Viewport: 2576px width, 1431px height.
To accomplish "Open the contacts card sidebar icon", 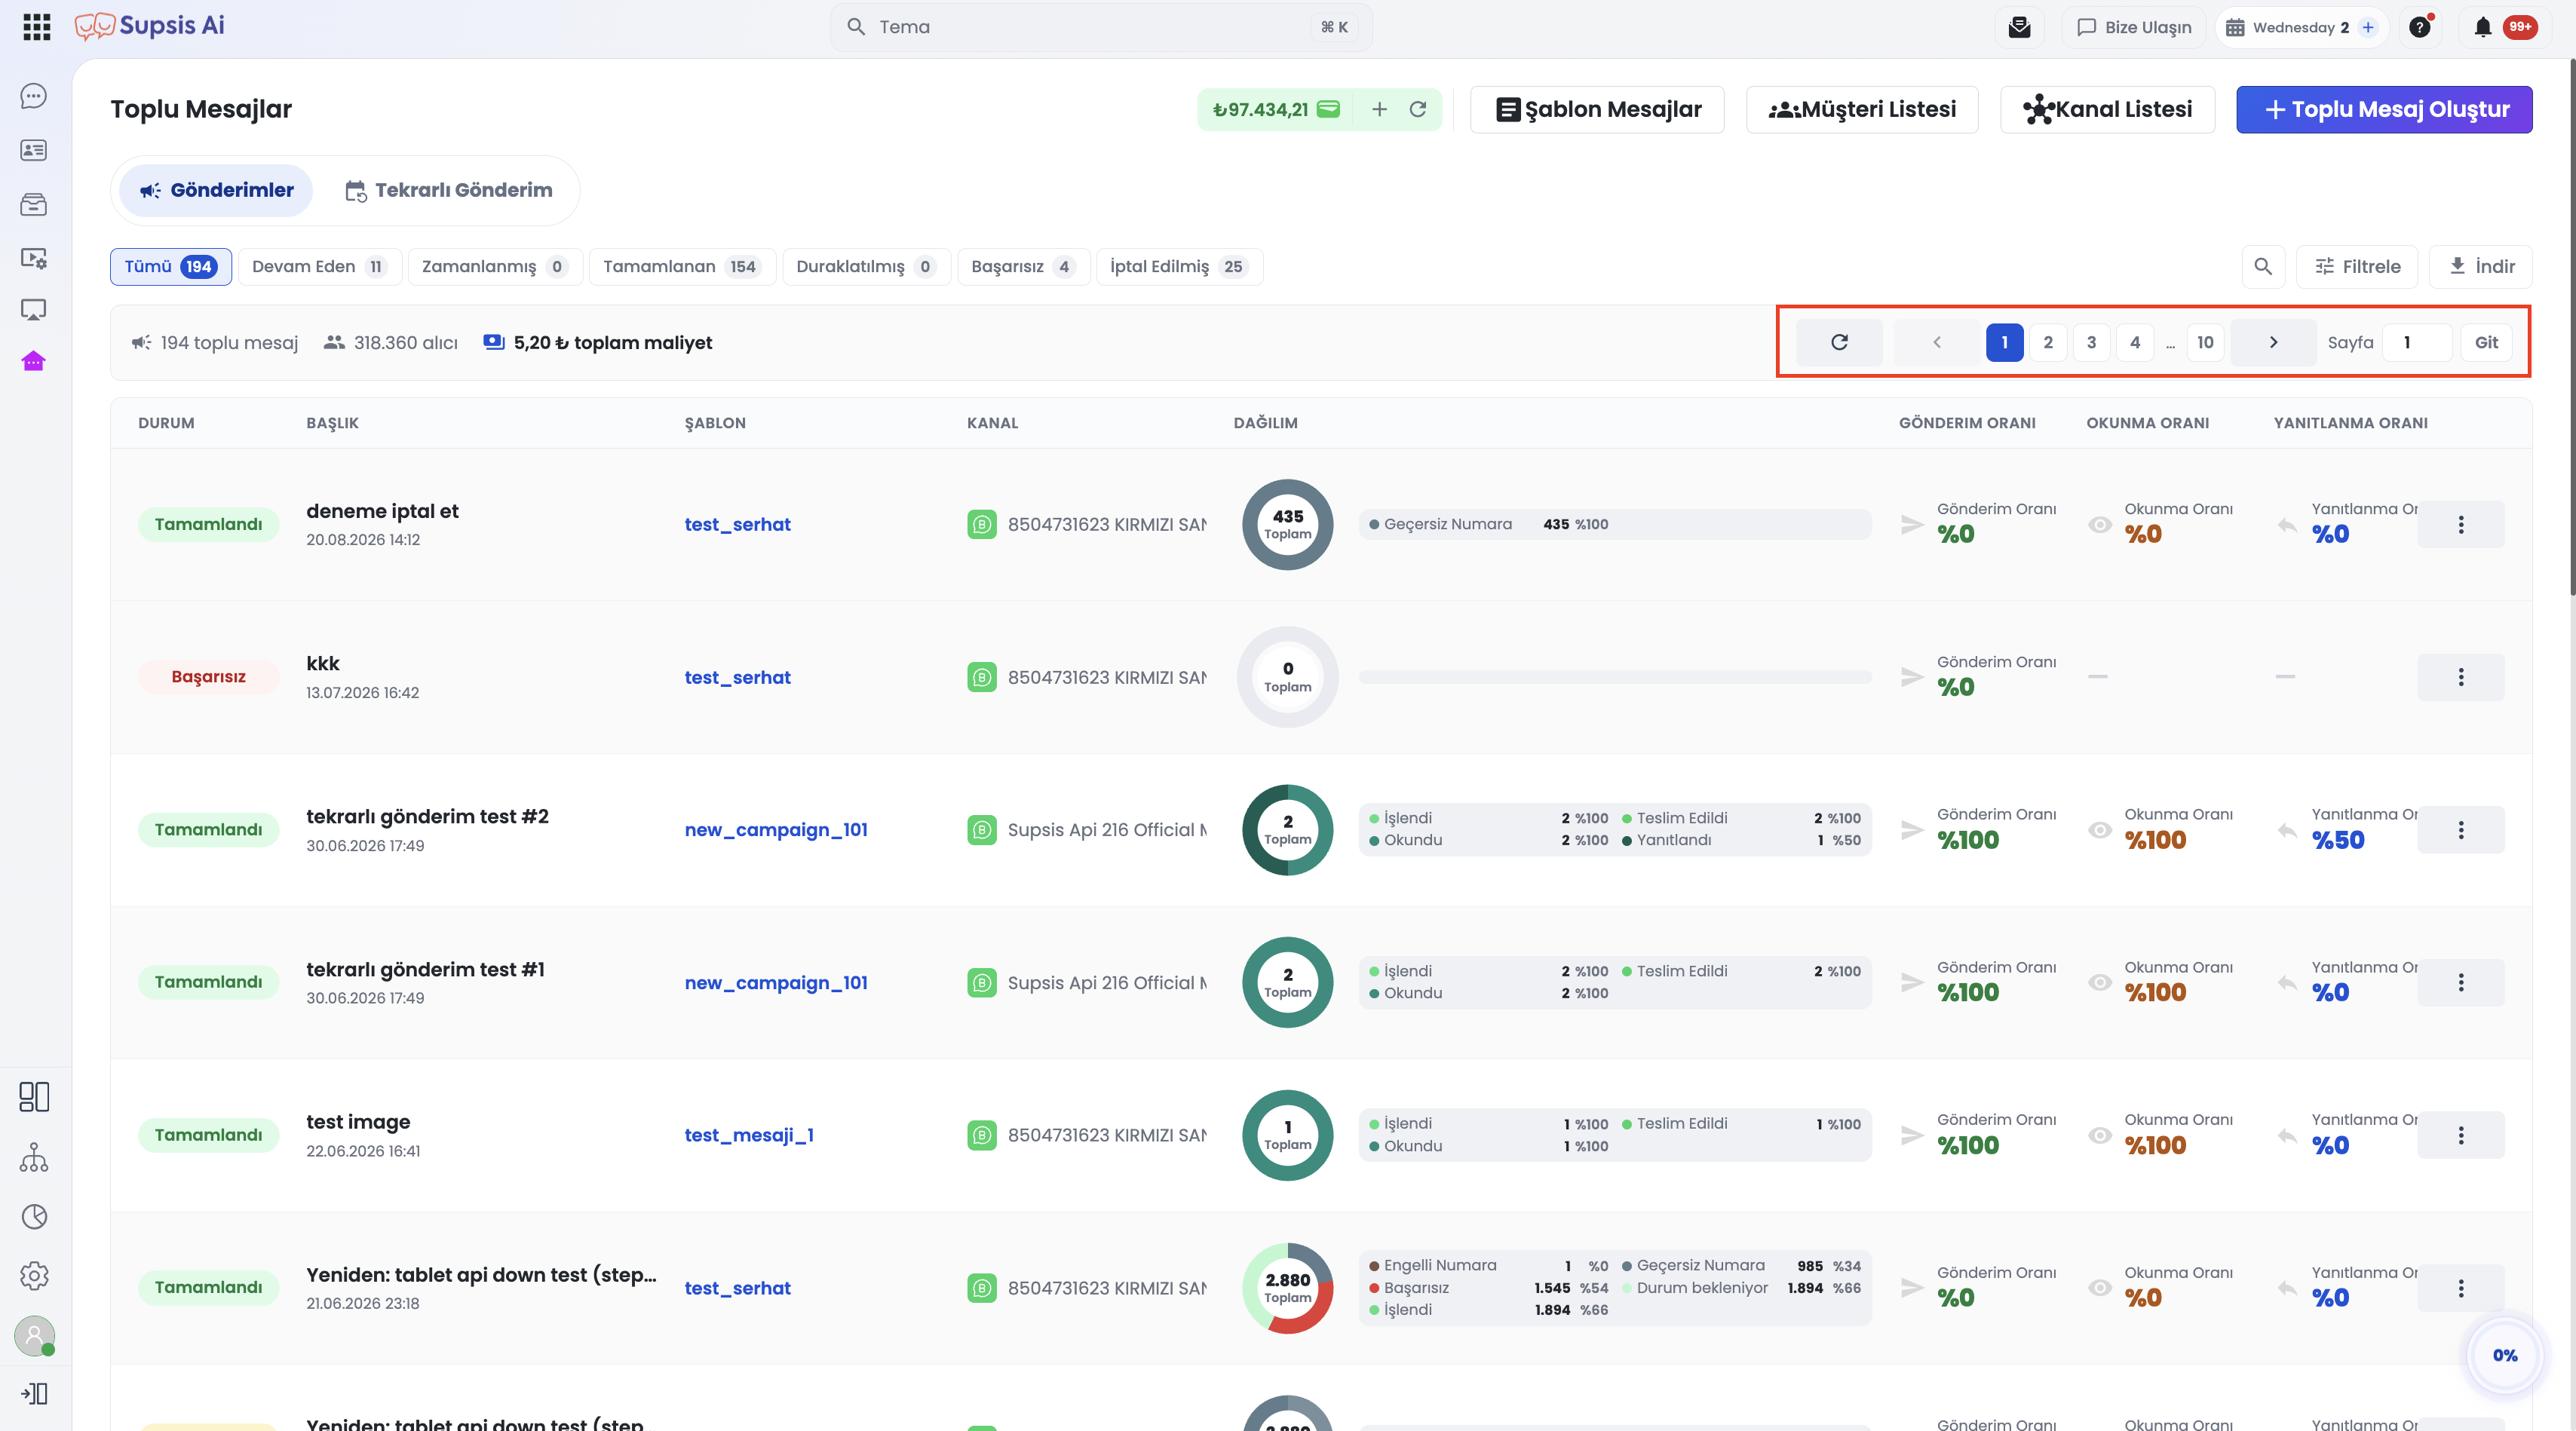I will click(x=34, y=150).
